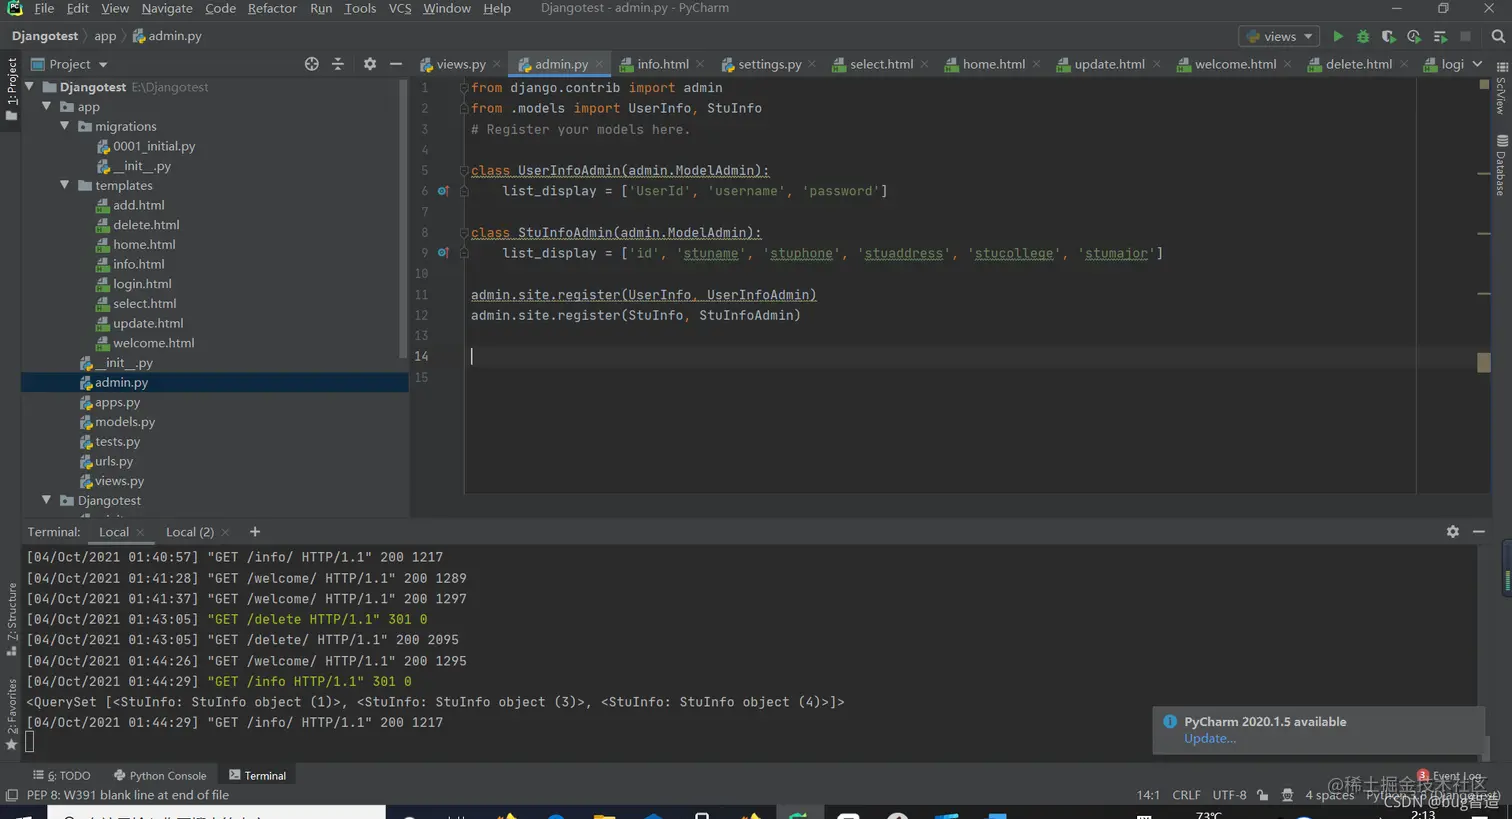Image resolution: width=1512 pixels, height=819 pixels.
Task: Collapse the migrations folder
Action: [x=65, y=126]
